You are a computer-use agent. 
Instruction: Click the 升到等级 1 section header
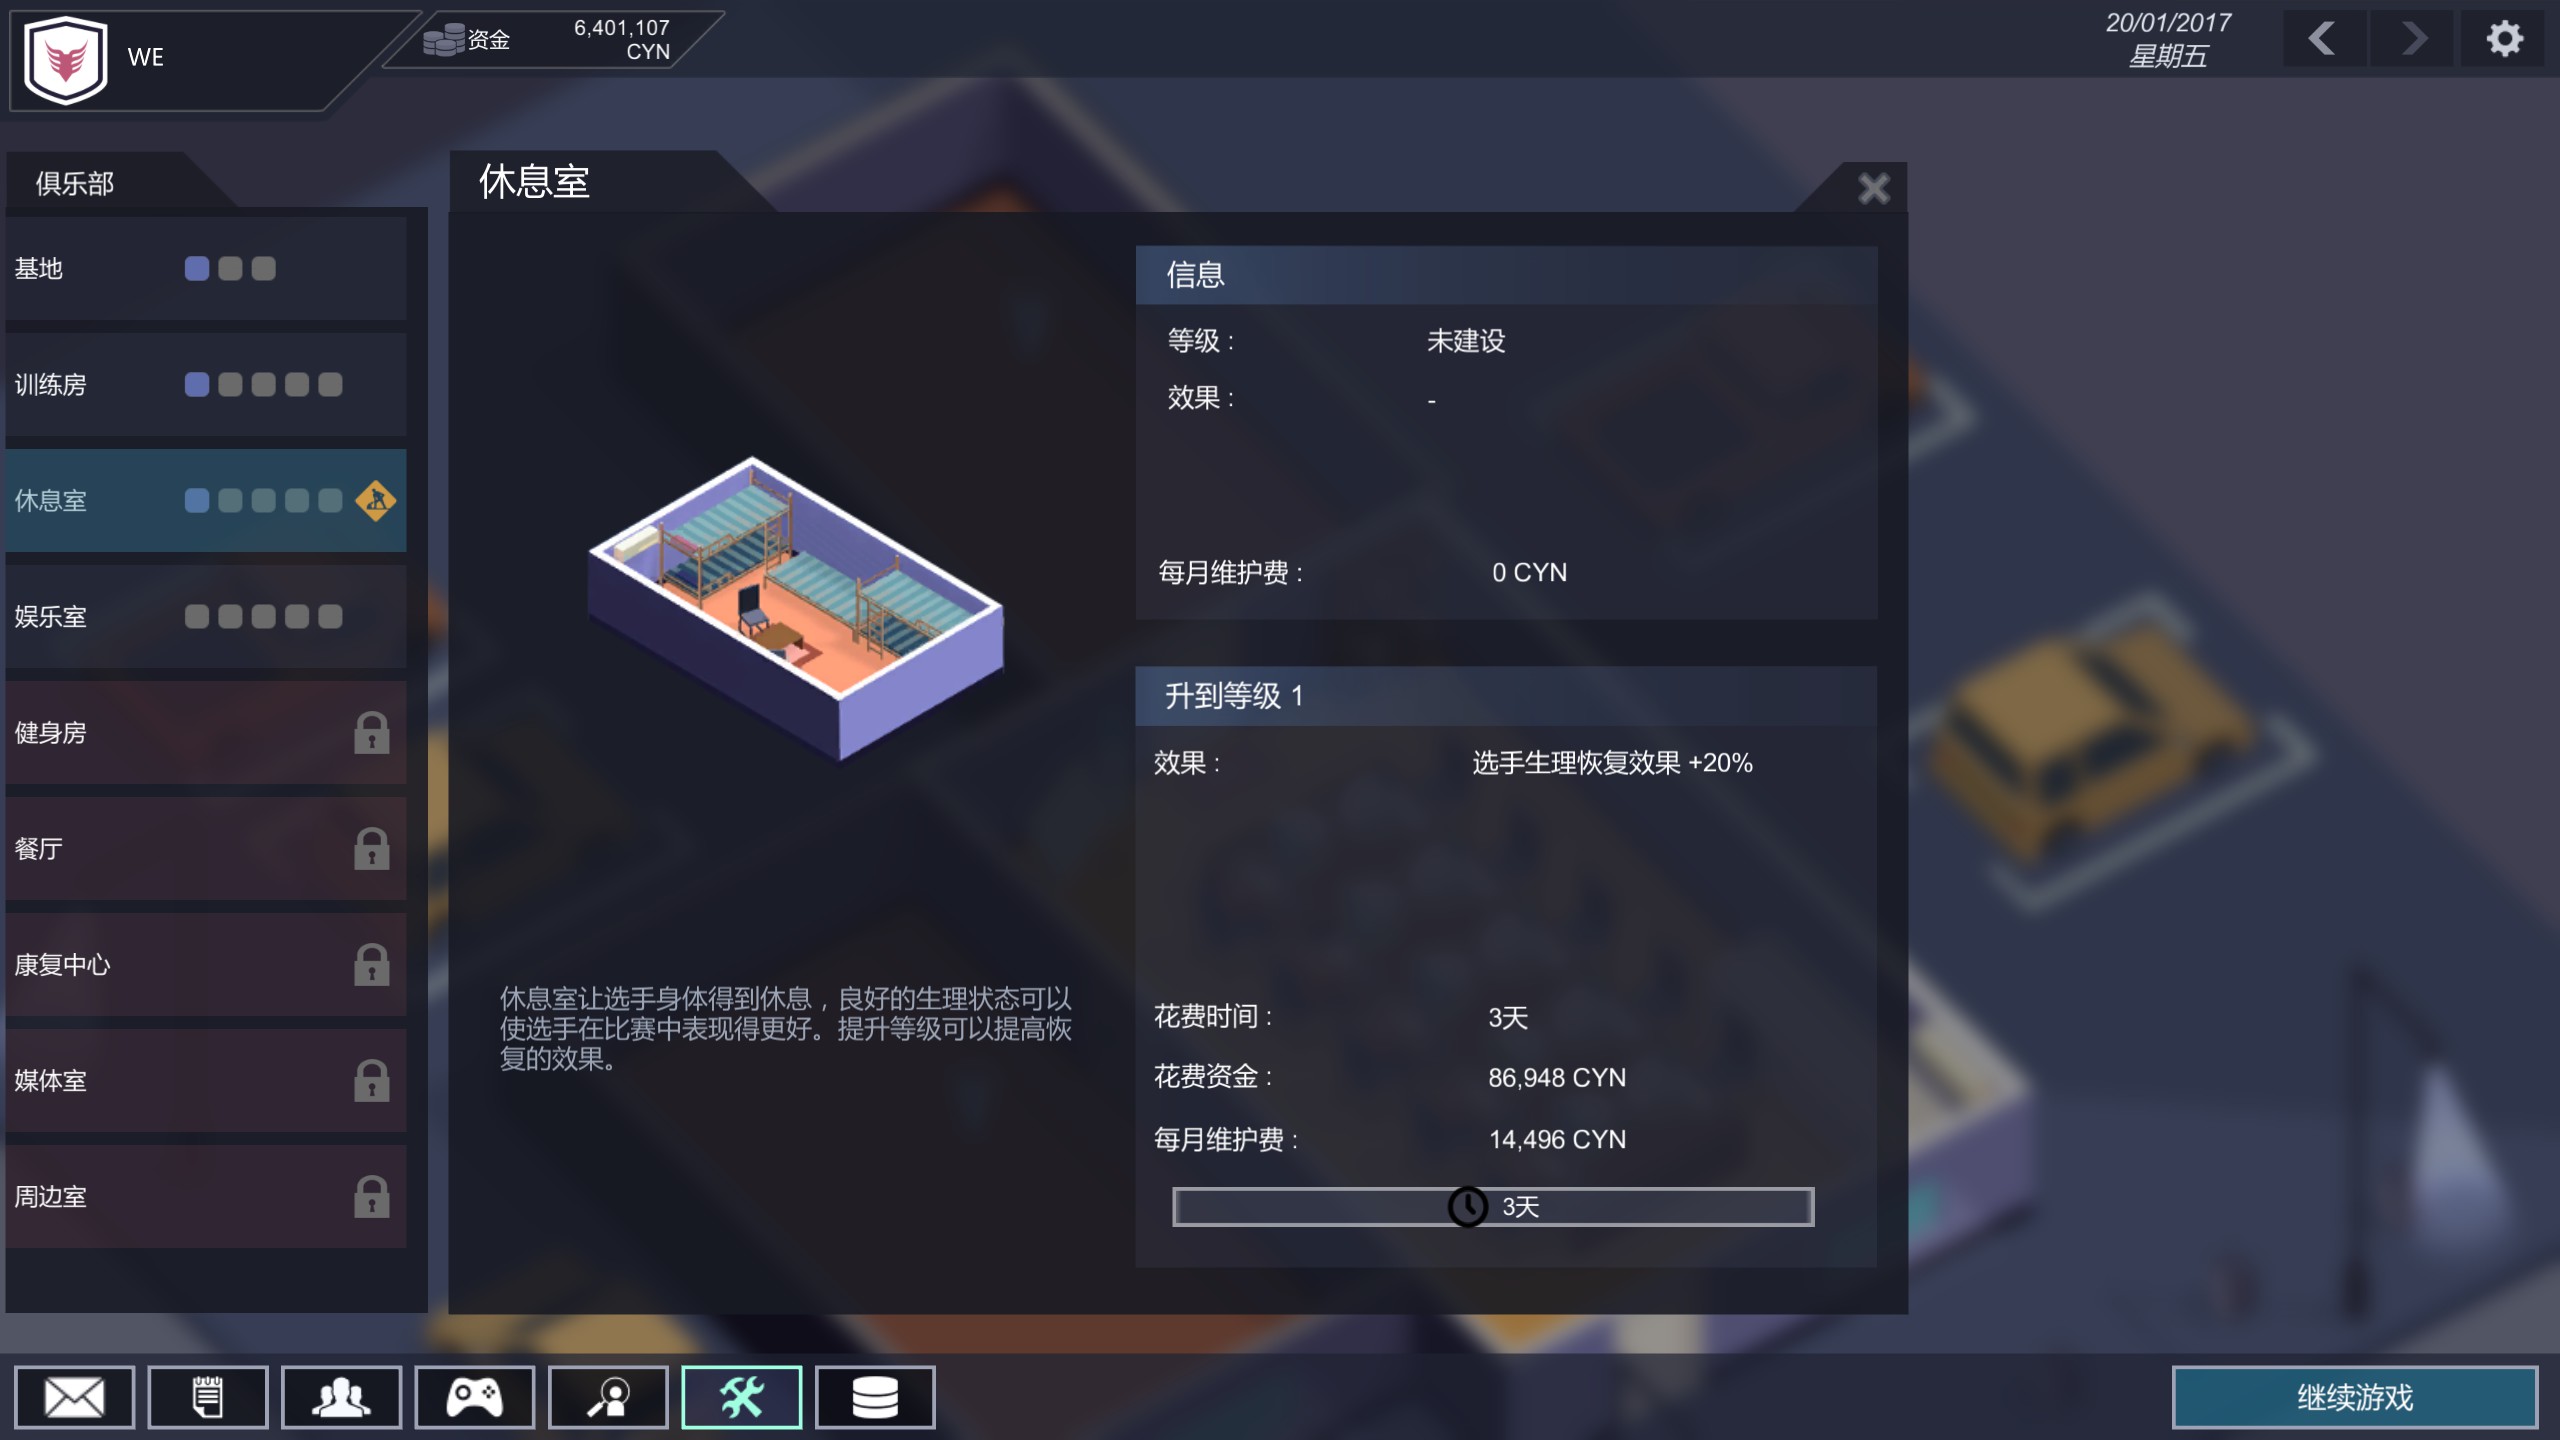(x=1506, y=696)
